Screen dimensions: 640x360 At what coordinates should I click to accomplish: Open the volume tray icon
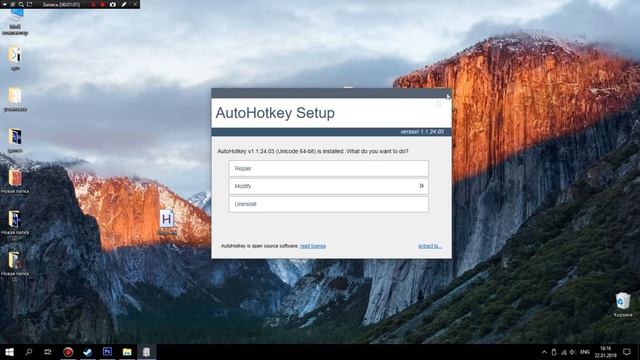point(573,352)
